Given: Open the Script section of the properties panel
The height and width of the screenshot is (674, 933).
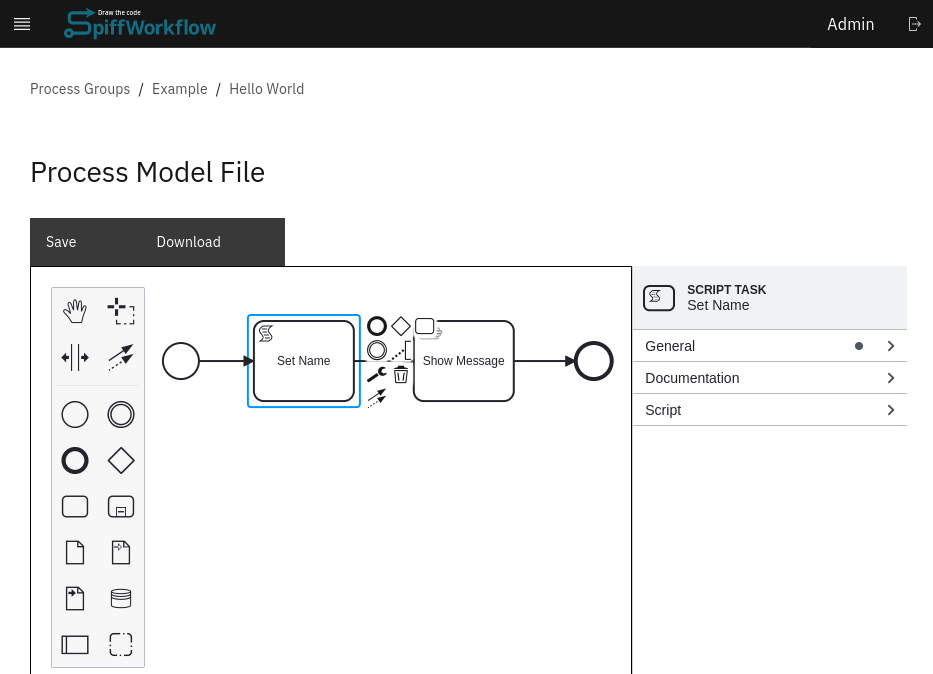Looking at the screenshot, I should click(x=769, y=410).
